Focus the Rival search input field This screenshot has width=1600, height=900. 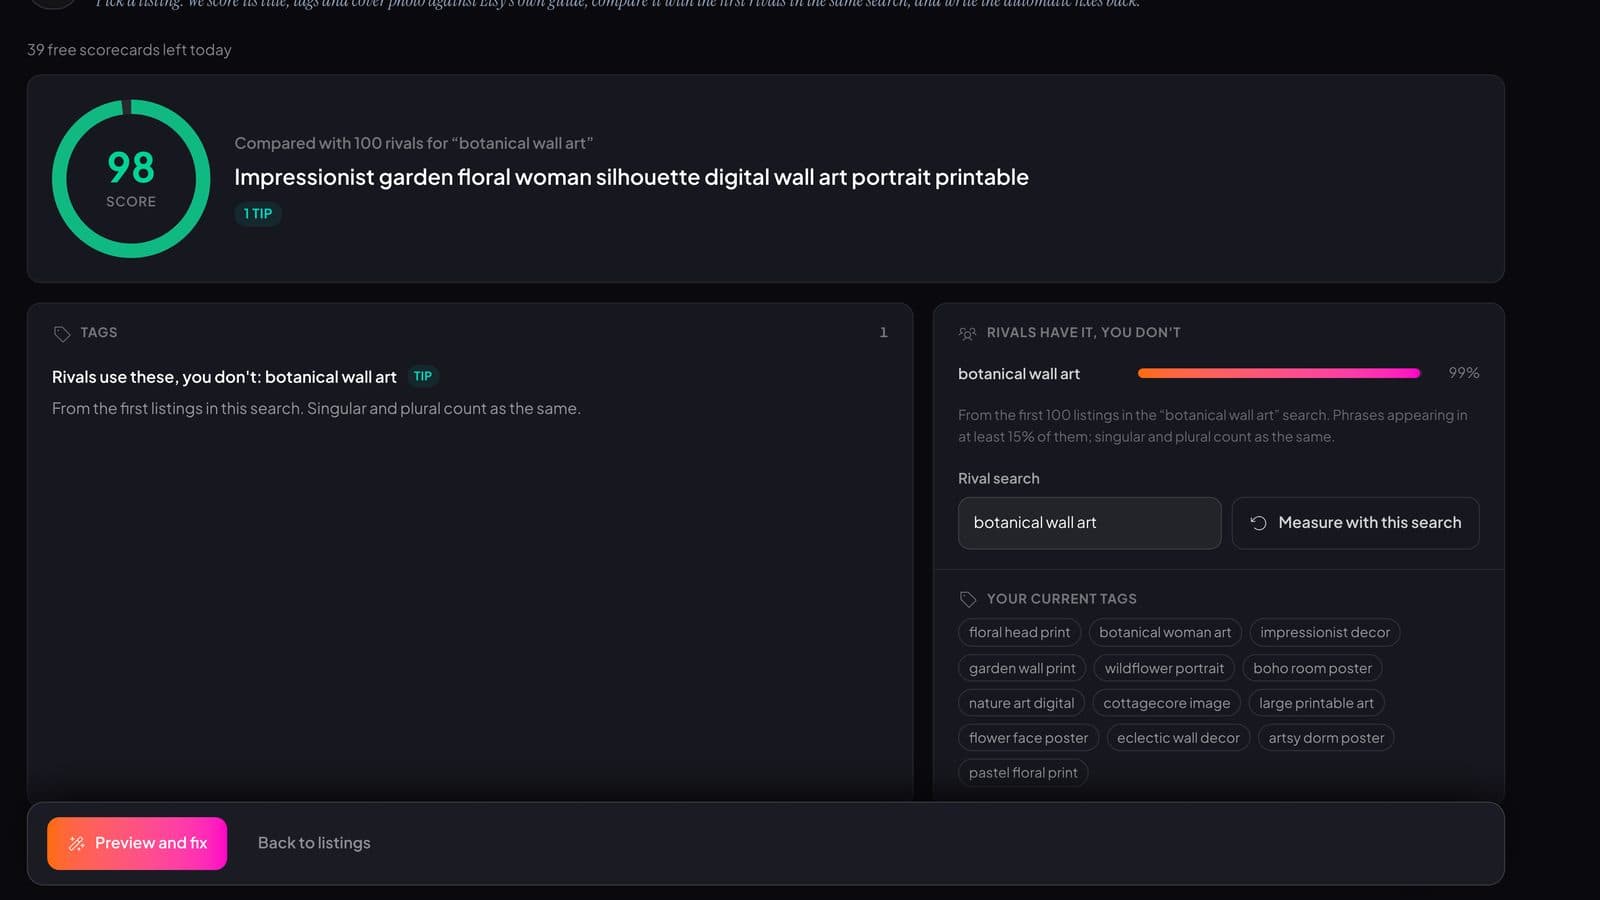point(1089,523)
